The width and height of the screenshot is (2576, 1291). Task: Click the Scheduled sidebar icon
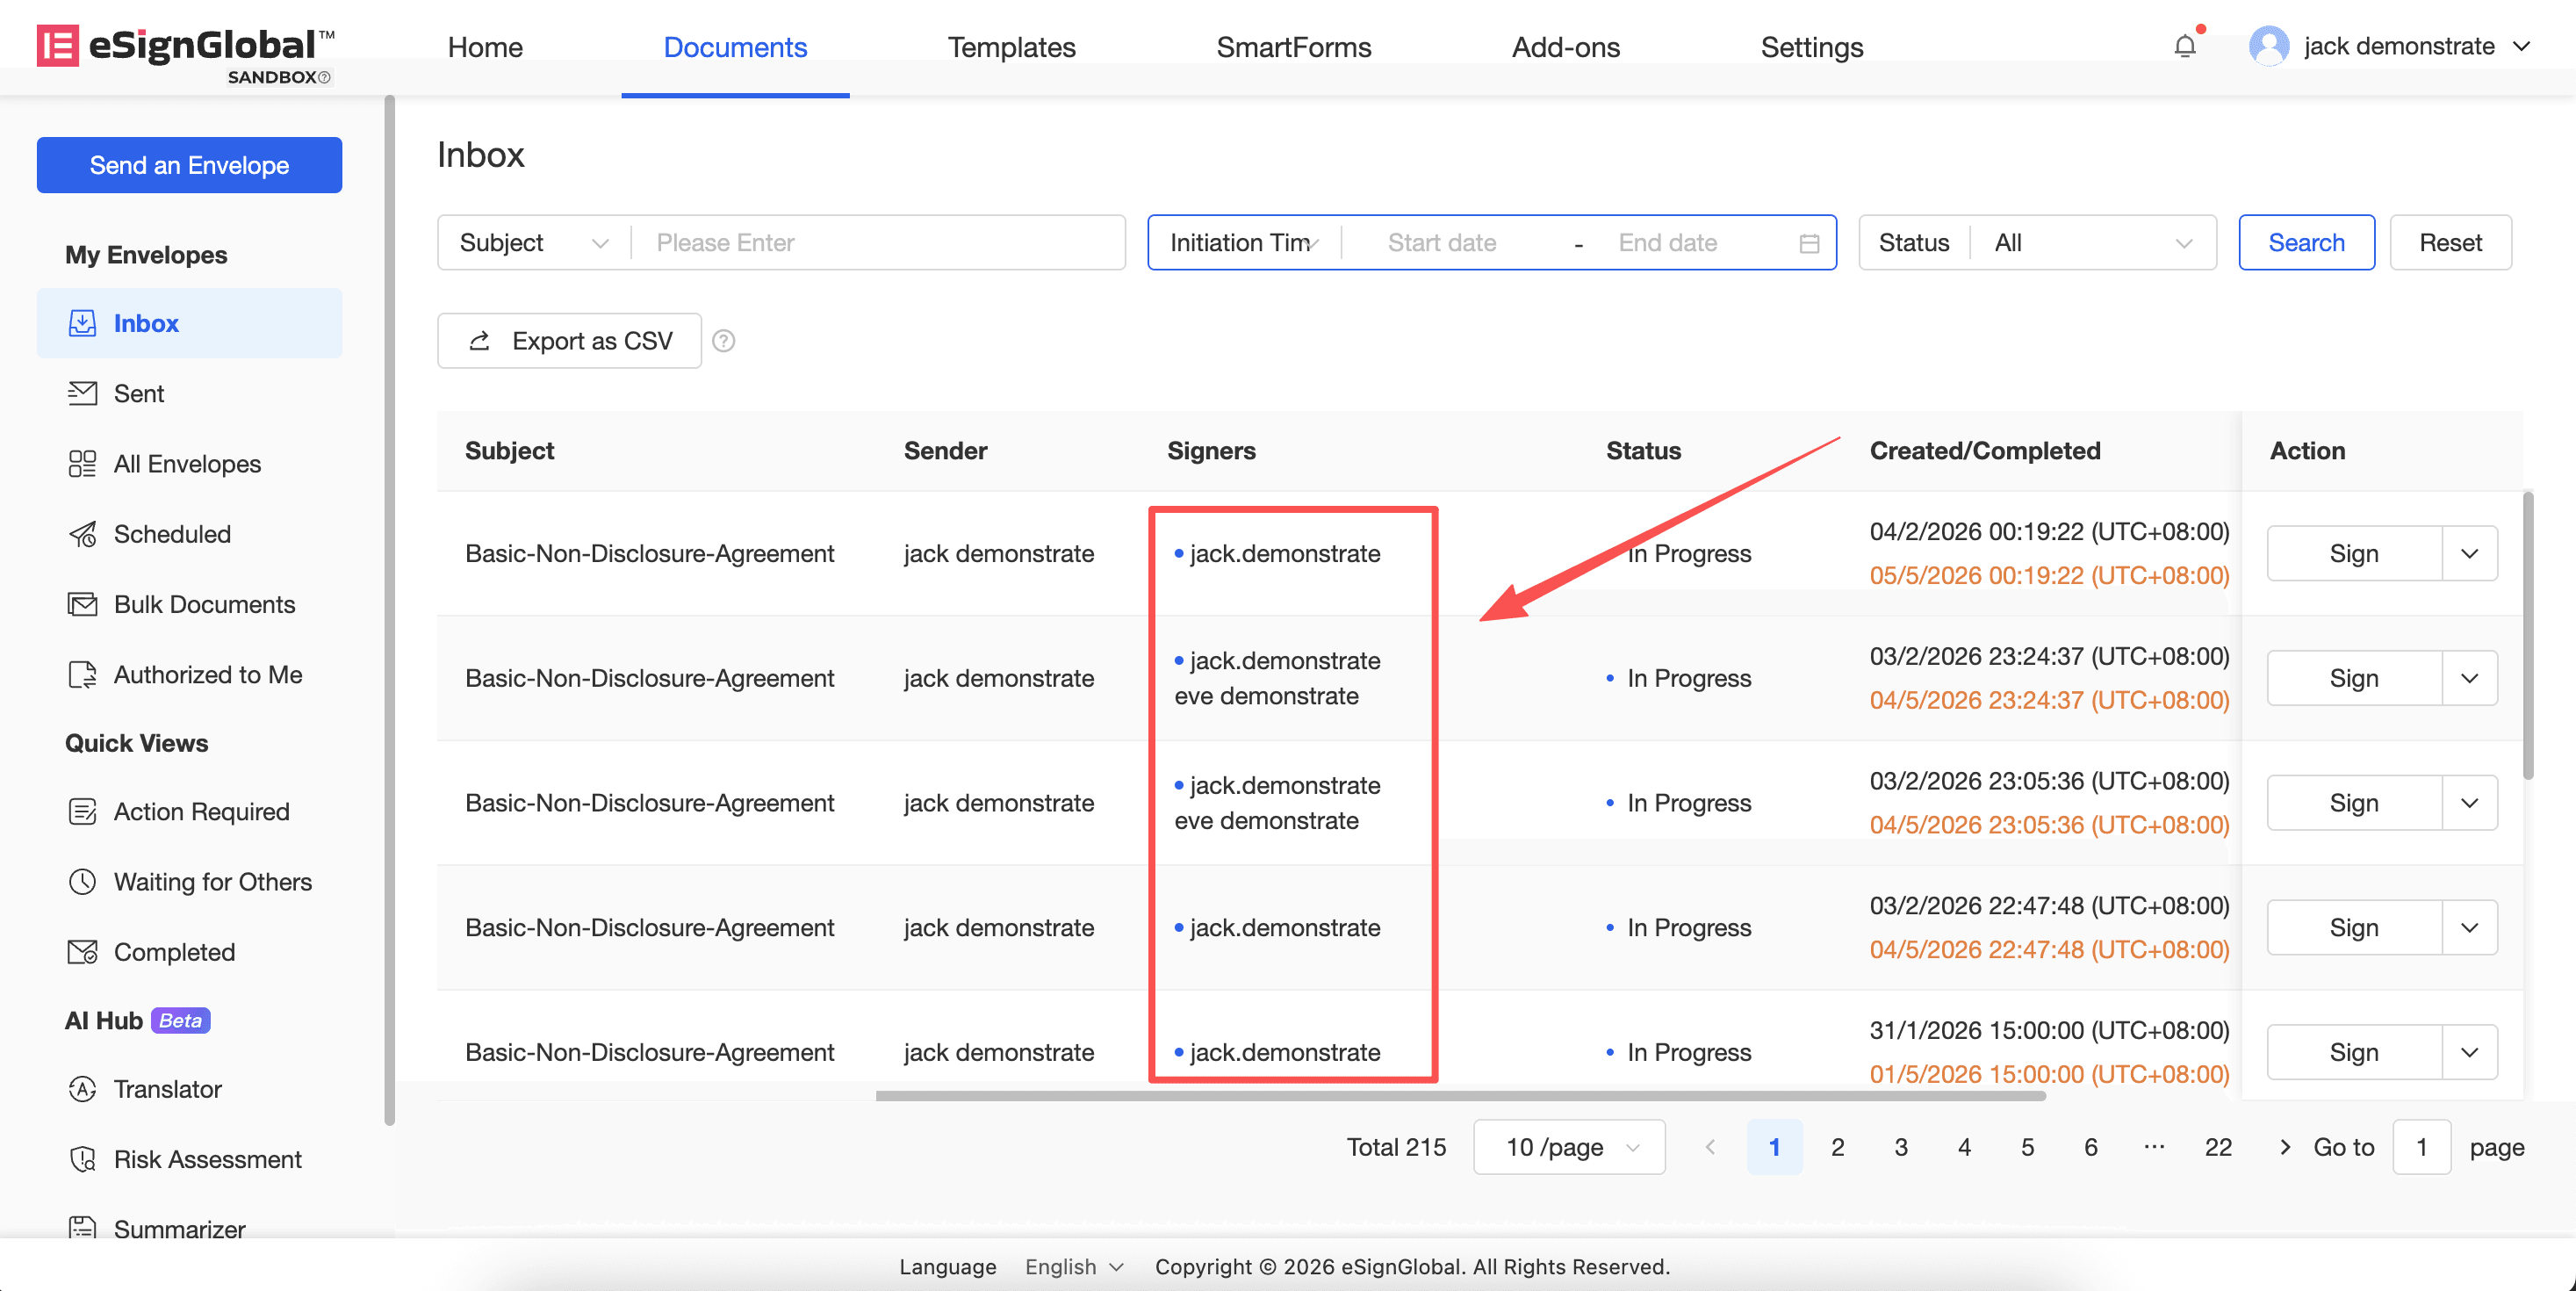pyautogui.click(x=82, y=534)
